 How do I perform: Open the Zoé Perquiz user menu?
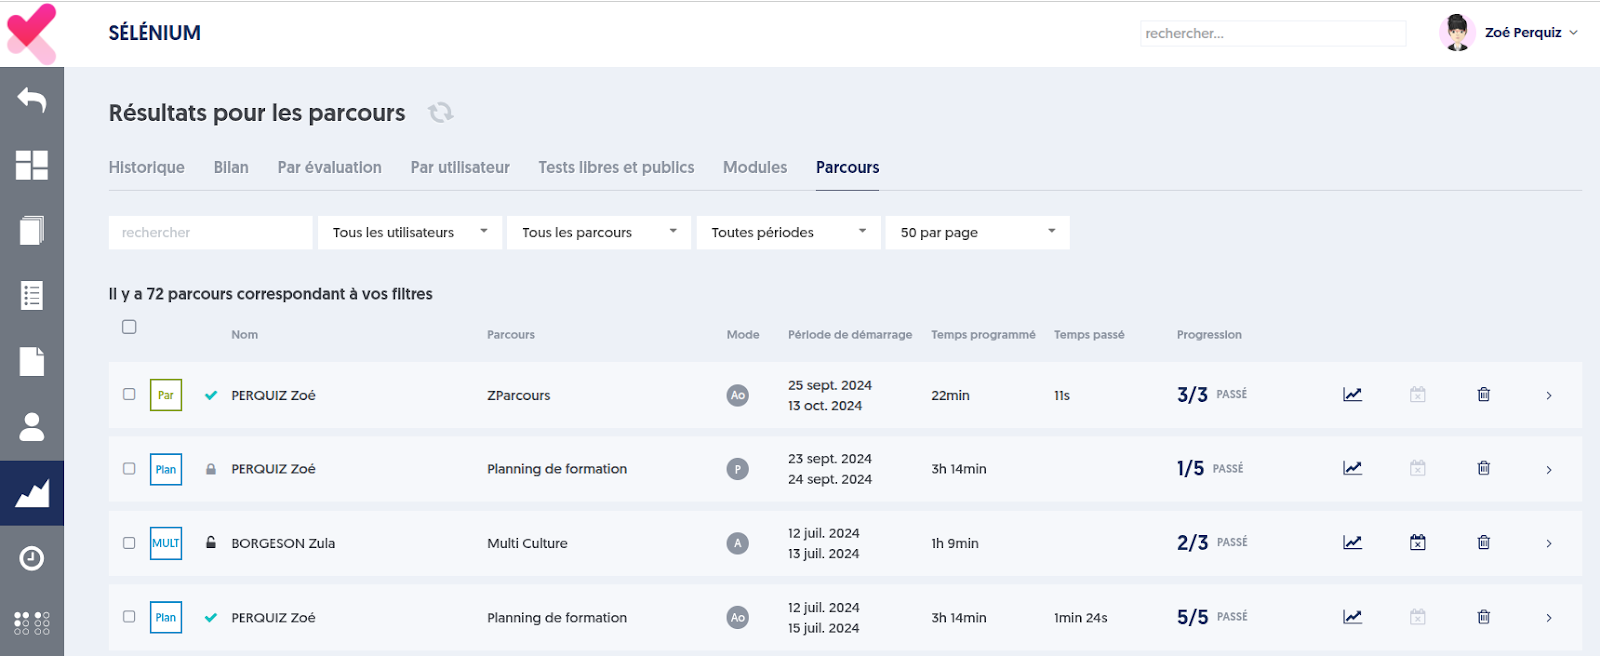click(x=1522, y=33)
